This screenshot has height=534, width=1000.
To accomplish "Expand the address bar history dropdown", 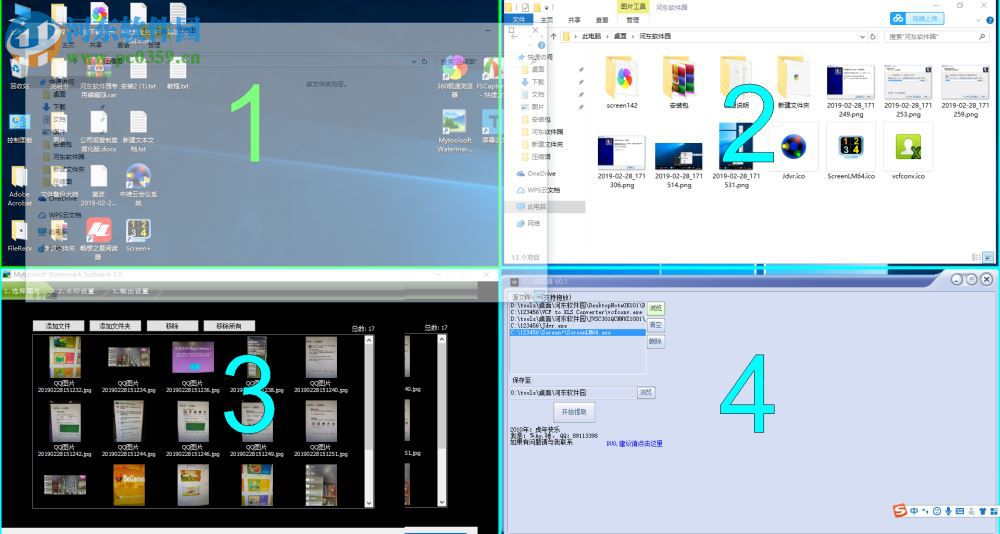I will [x=862, y=36].
